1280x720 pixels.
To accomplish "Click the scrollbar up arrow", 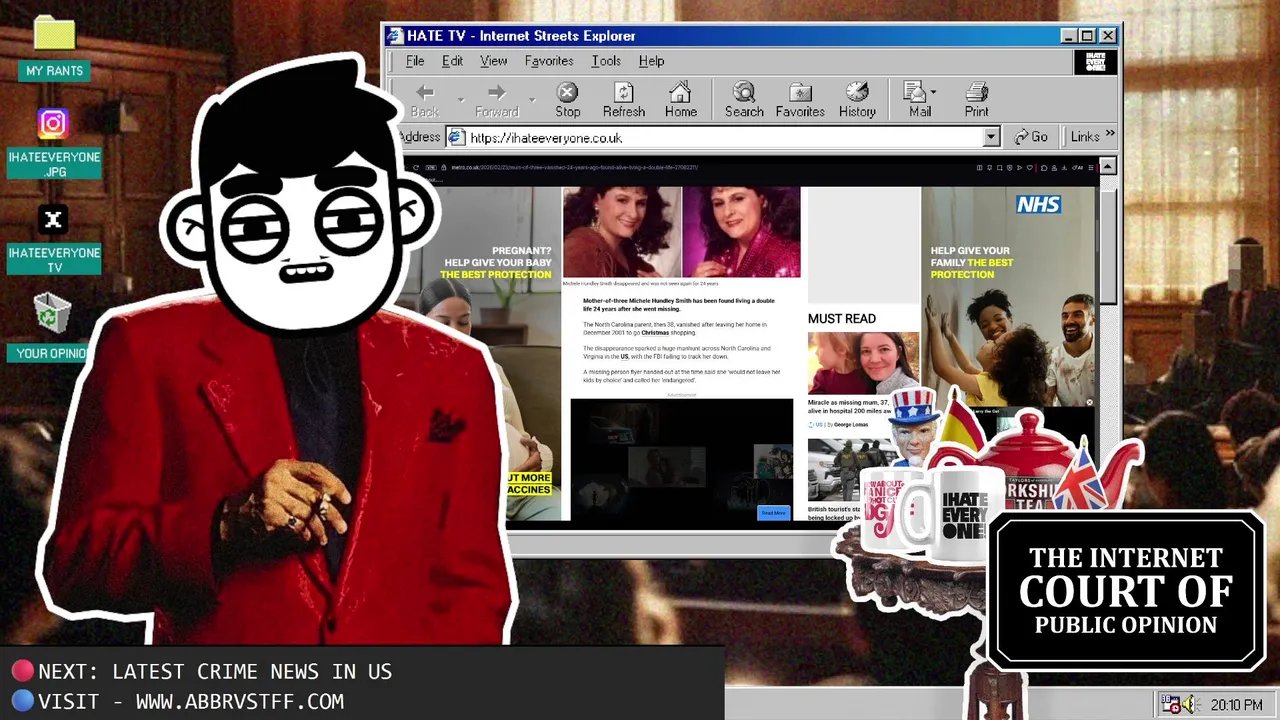I will click(x=1107, y=166).
